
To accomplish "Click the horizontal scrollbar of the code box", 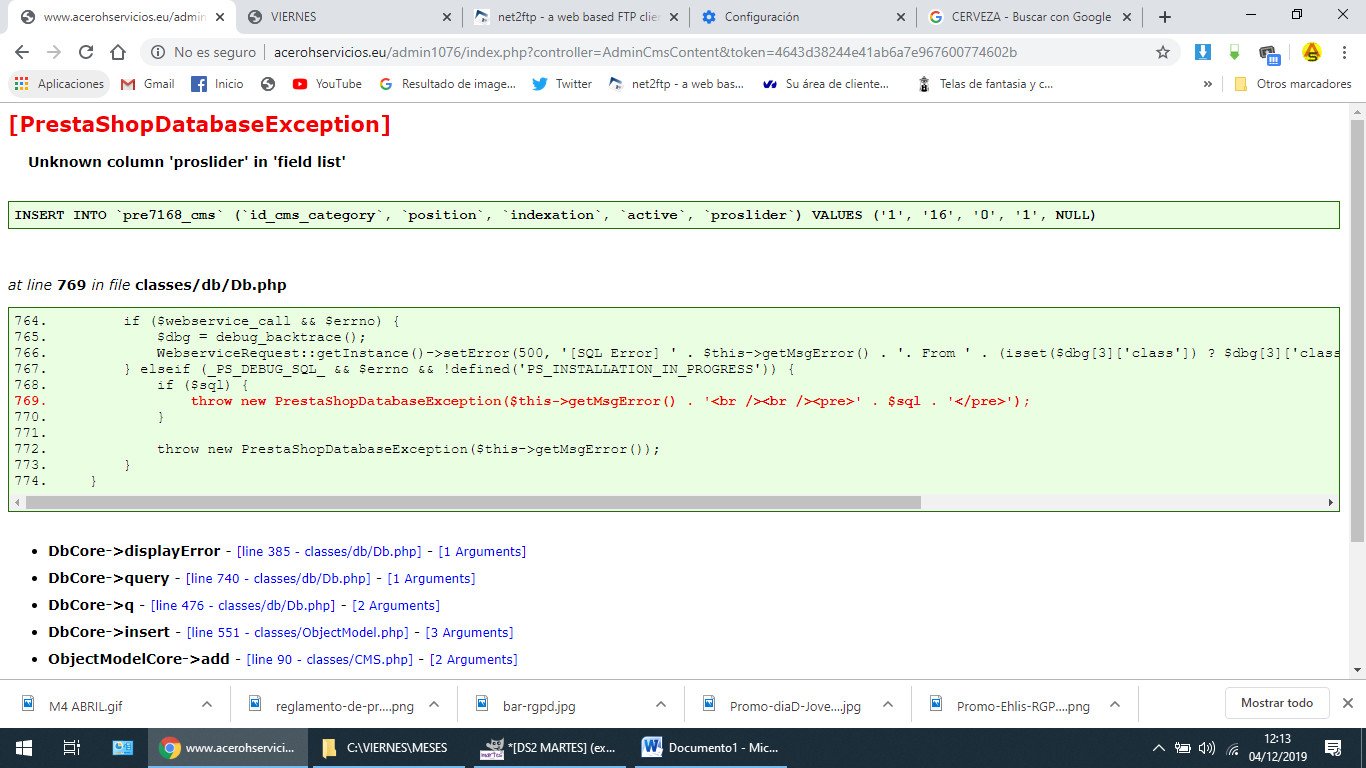I will tap(473, 502).
